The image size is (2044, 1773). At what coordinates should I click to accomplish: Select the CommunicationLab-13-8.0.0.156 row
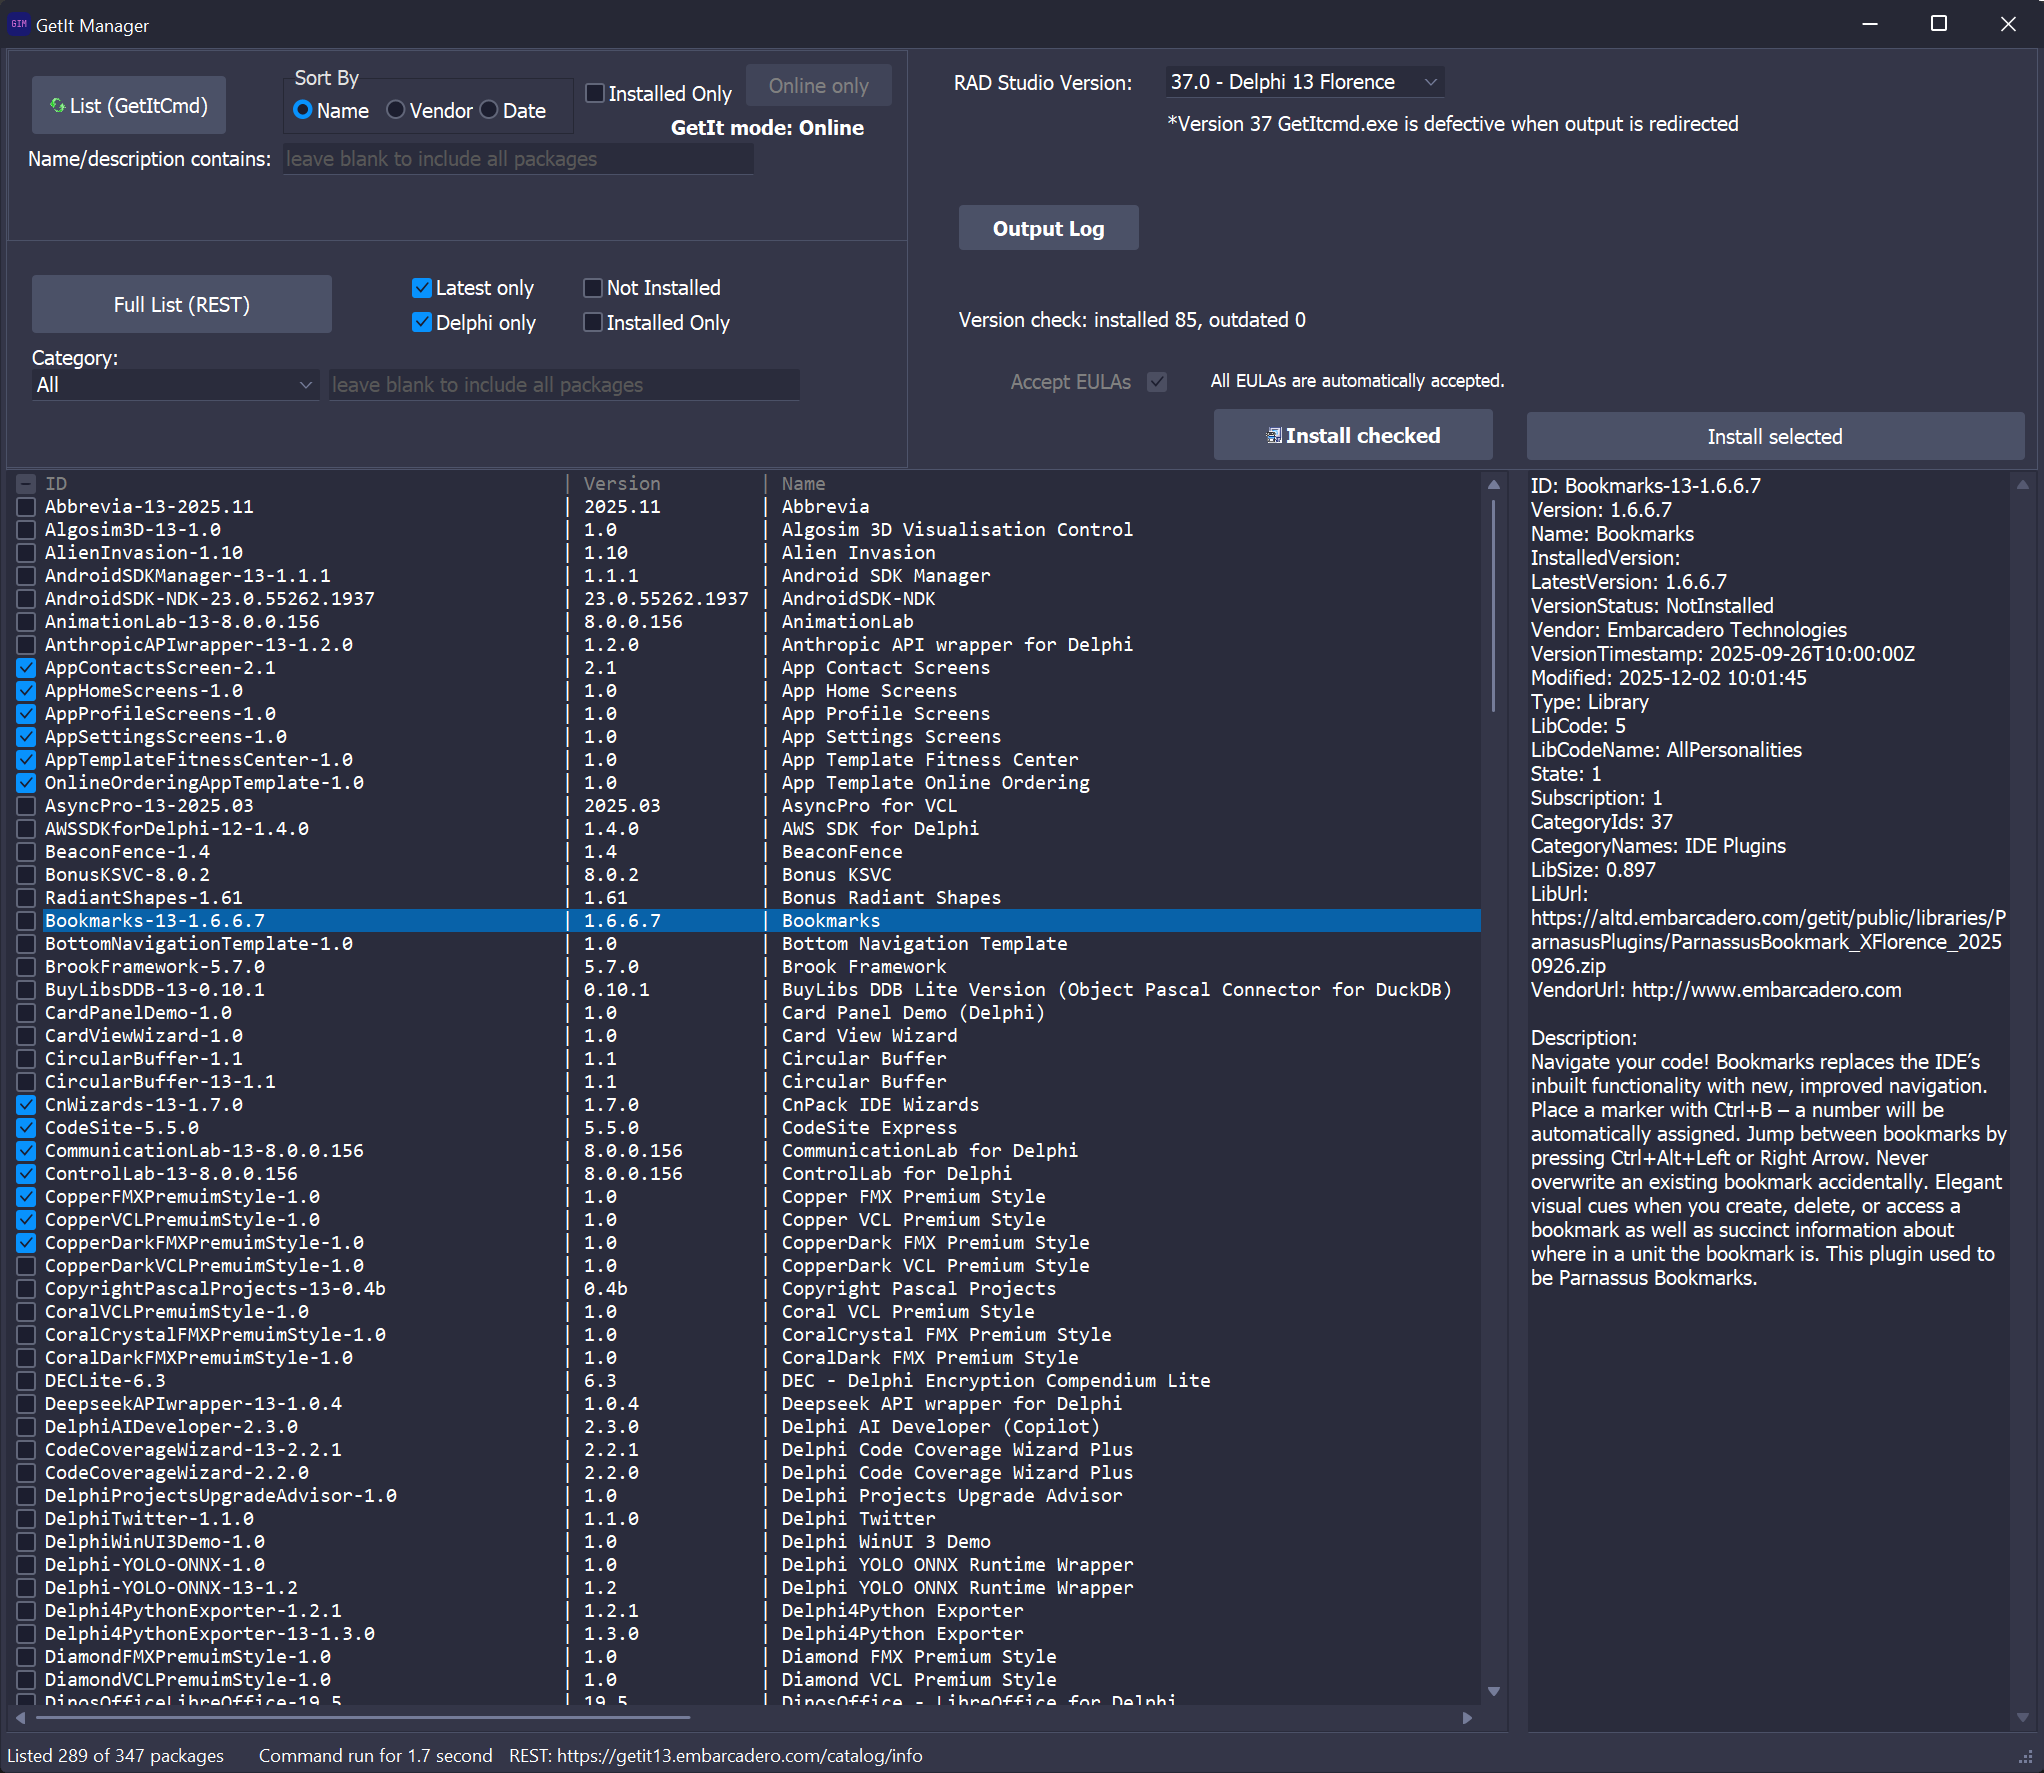748,1151
